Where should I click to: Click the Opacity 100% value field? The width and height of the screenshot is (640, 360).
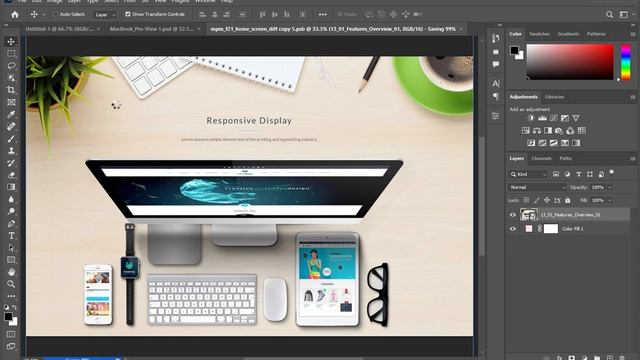pos(598,187)
